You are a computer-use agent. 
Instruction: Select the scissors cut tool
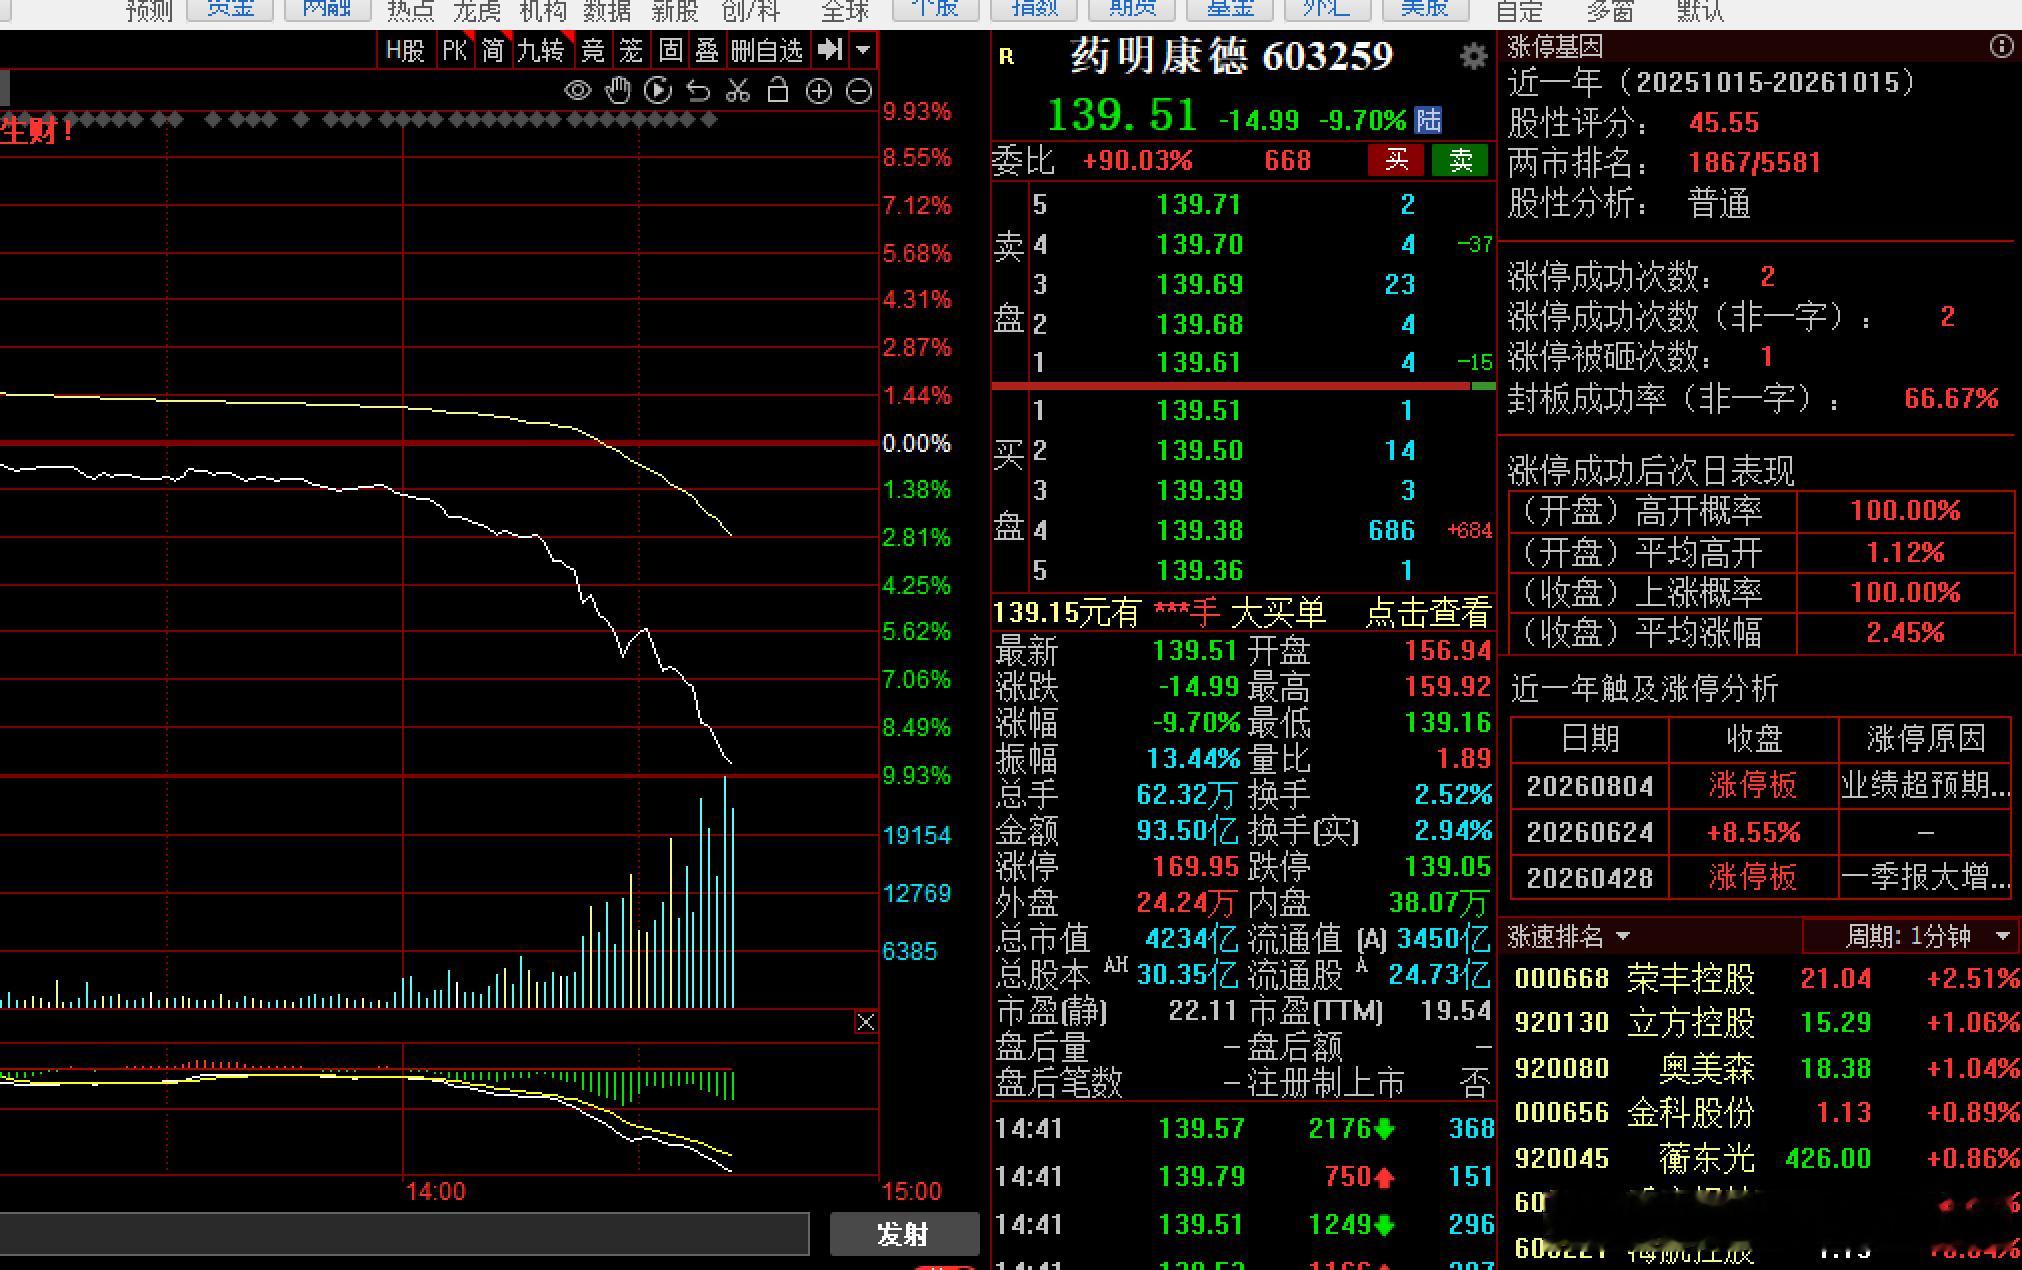(738, 91)
